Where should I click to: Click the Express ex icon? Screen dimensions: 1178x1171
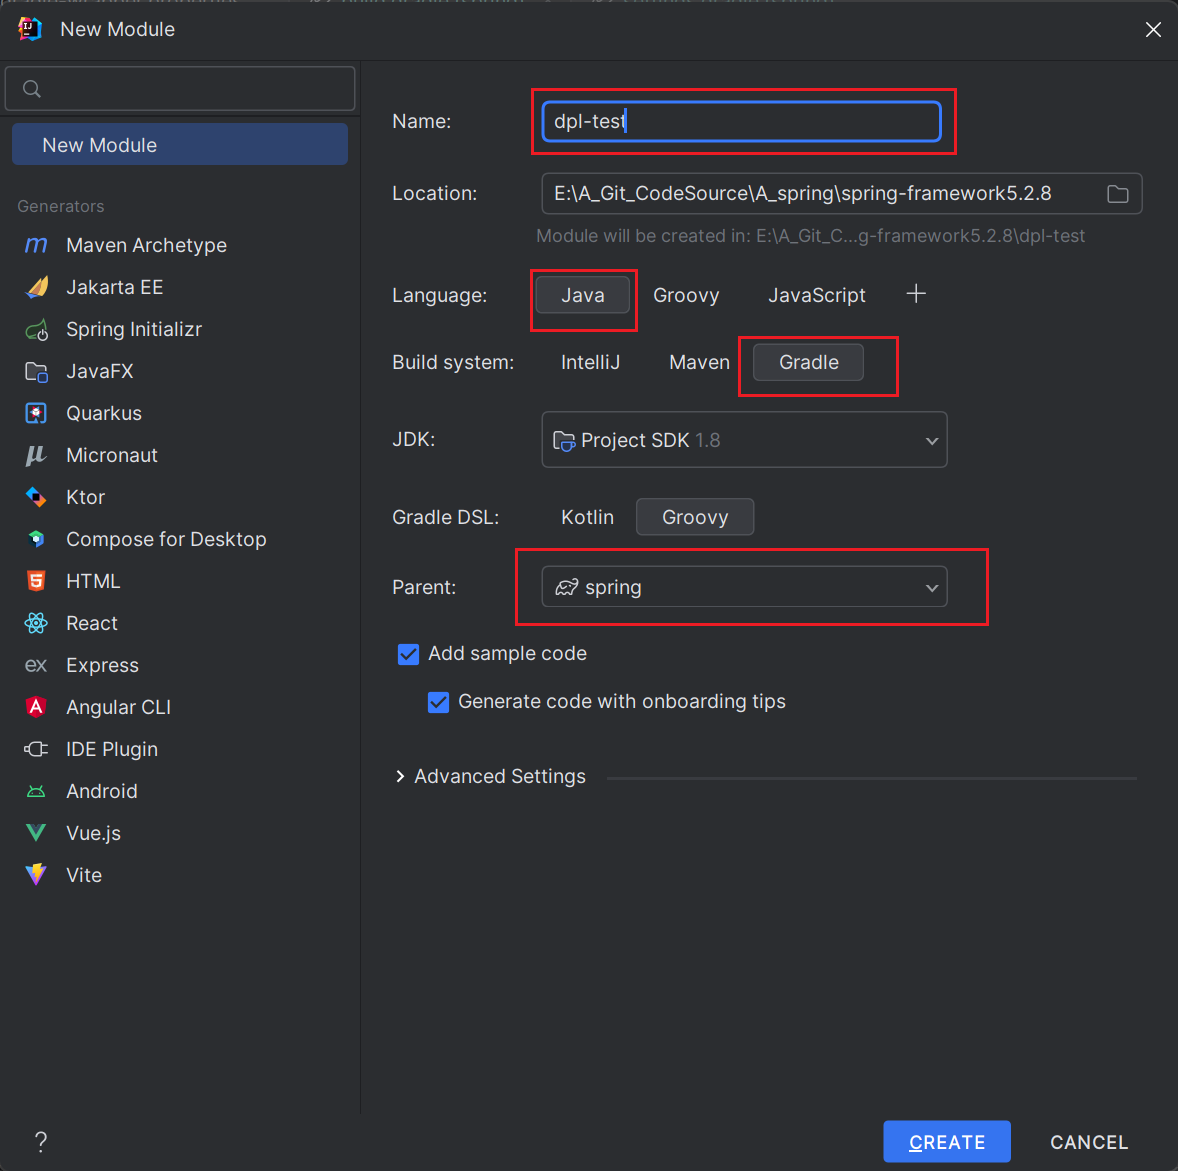[x=36, y=665]
